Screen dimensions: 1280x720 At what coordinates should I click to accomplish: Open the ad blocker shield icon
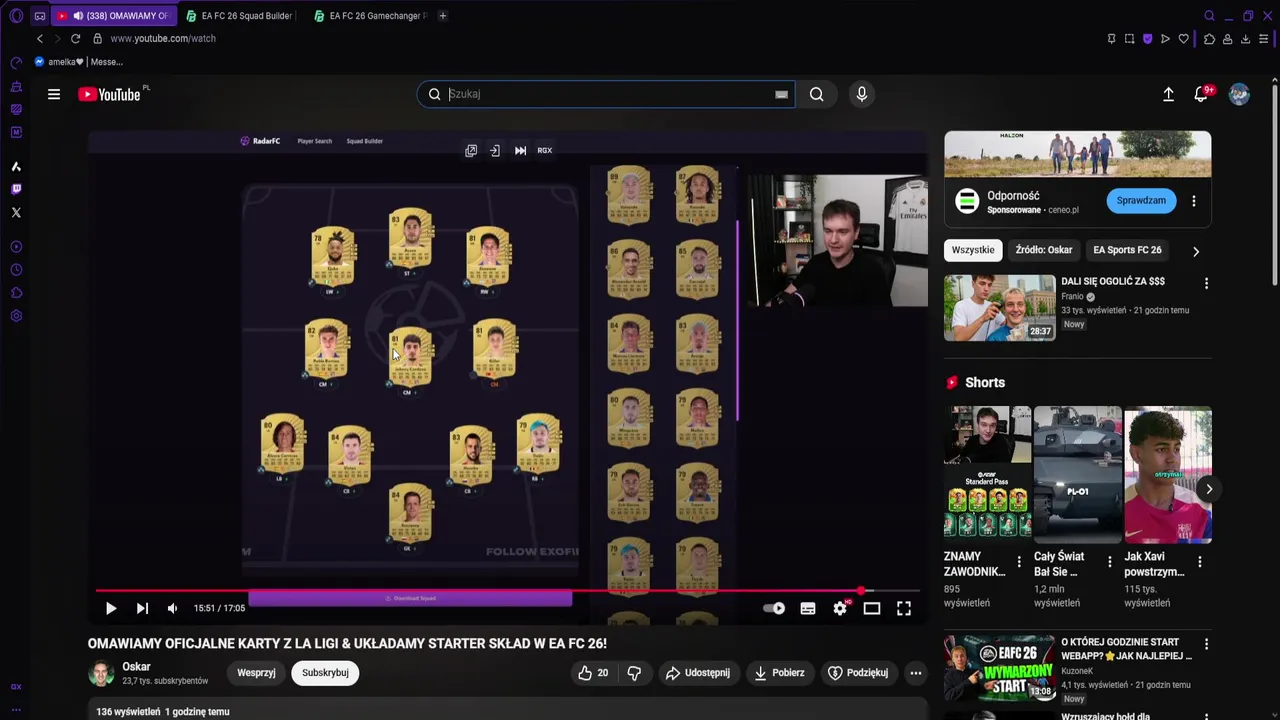(1147, 39)
